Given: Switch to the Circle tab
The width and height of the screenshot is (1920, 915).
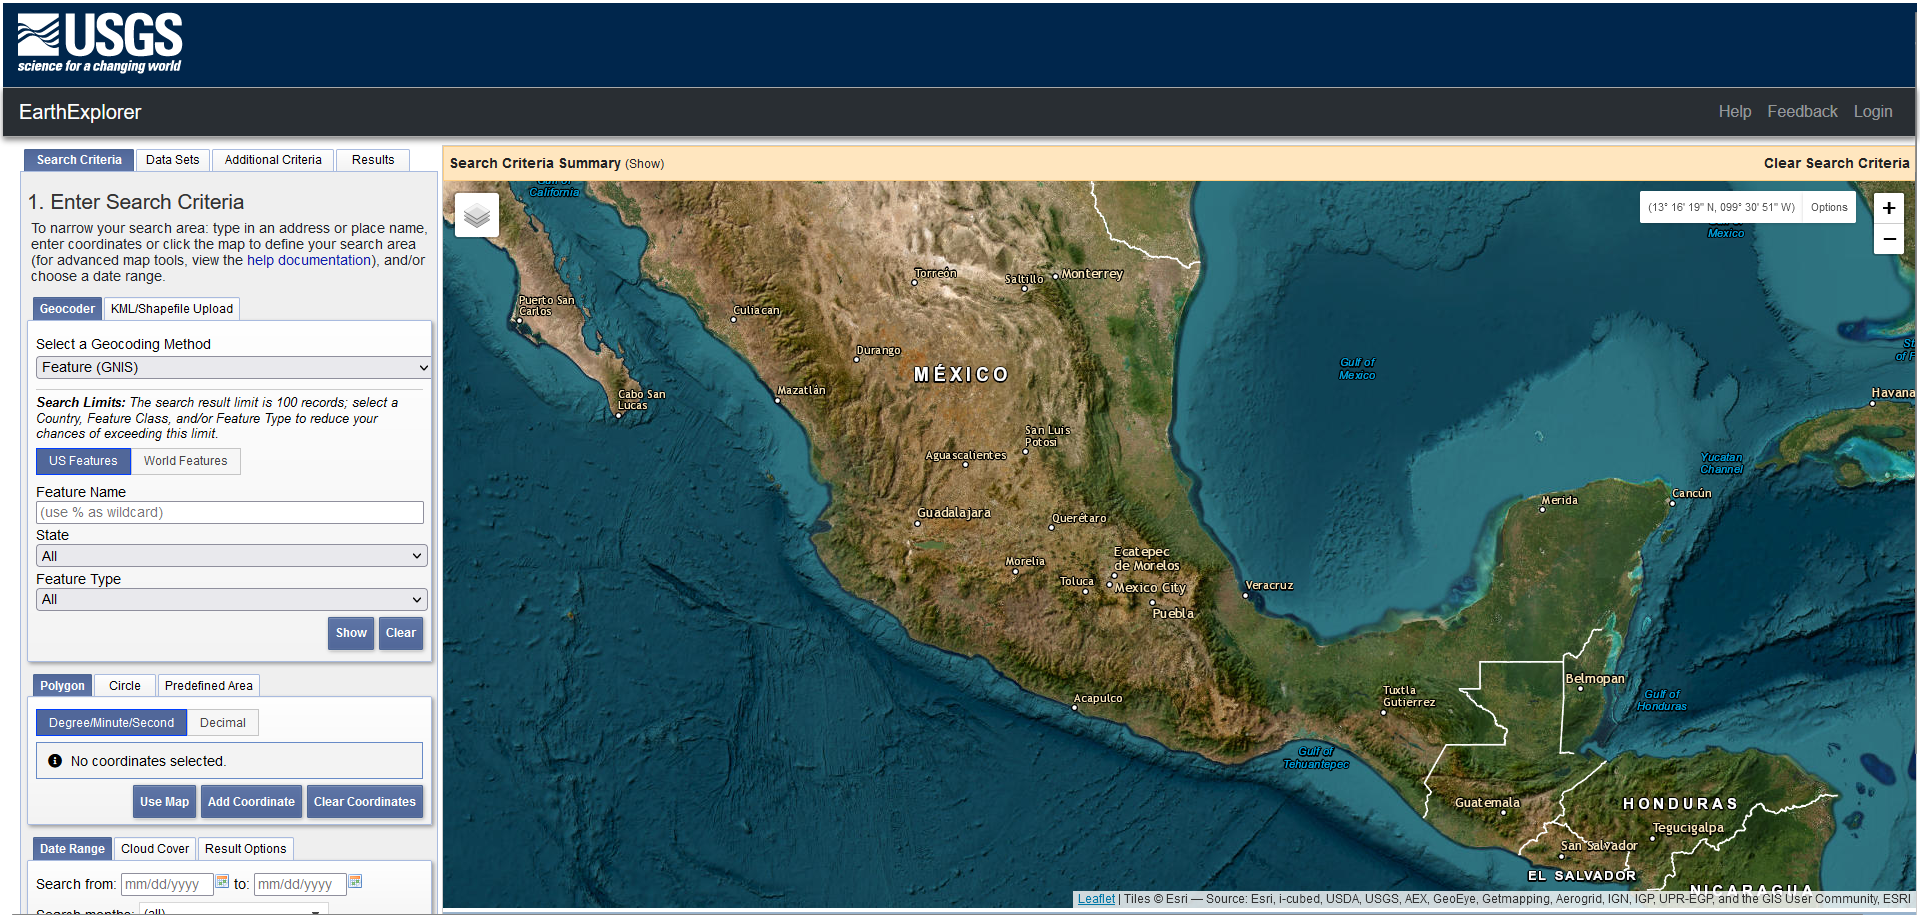Looking at the screenshot, I should point(125,686).
